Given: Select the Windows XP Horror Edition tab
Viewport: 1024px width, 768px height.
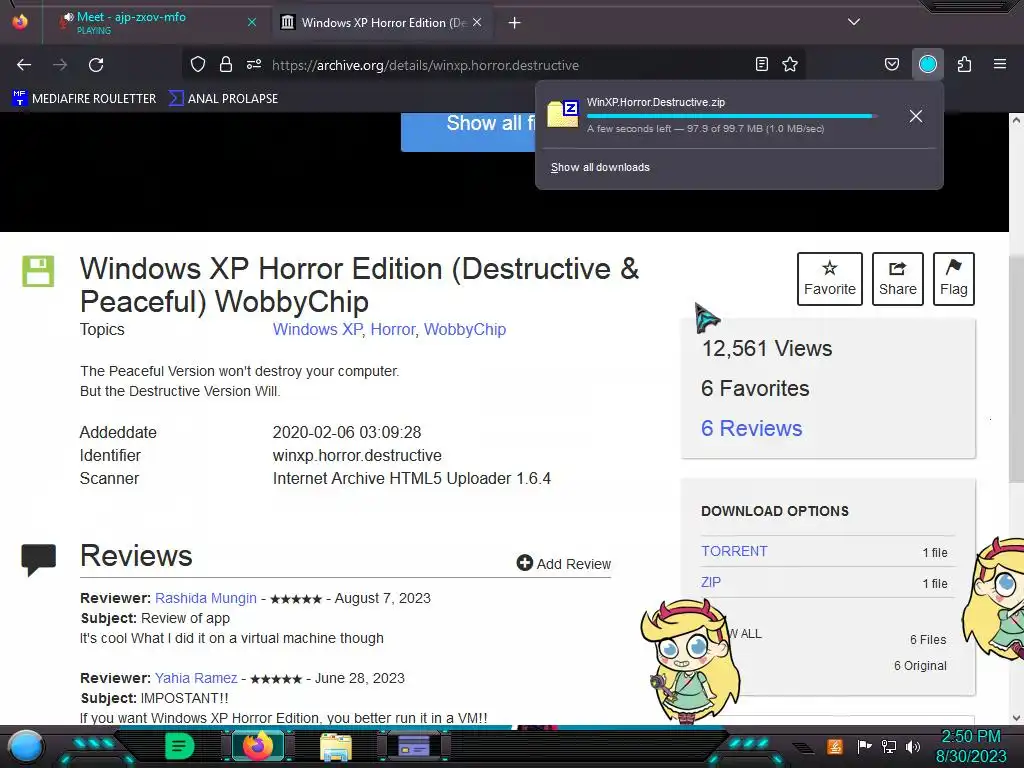Looking at the screenshot, I should (x=382, y=23).
